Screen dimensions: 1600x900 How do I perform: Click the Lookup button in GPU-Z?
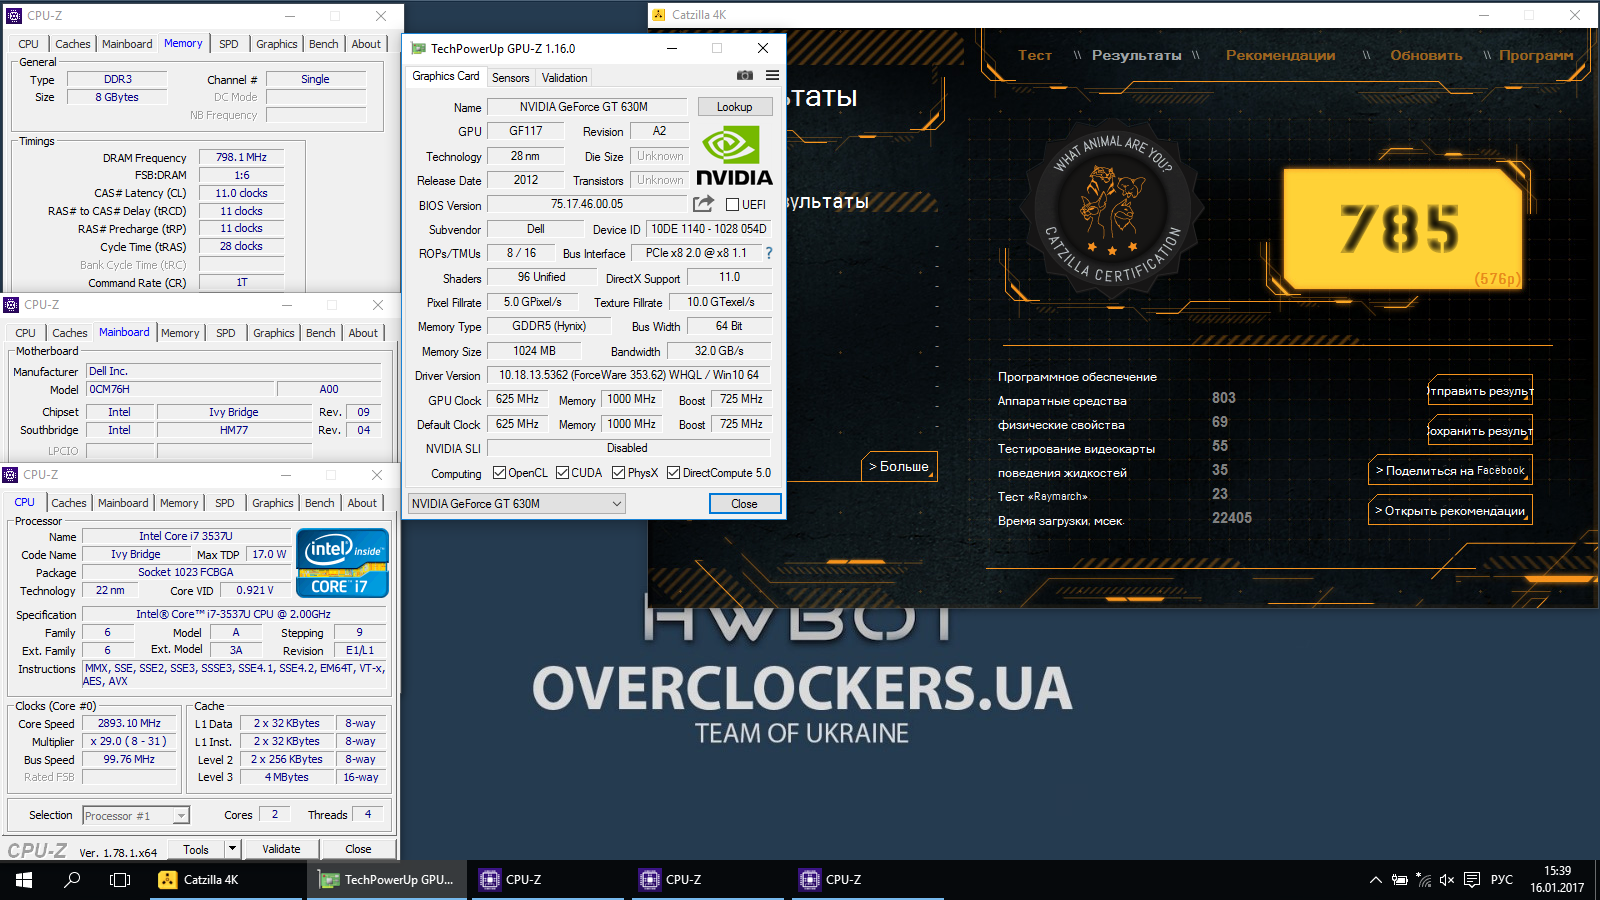pyautogui.click(x=734, y=107)
